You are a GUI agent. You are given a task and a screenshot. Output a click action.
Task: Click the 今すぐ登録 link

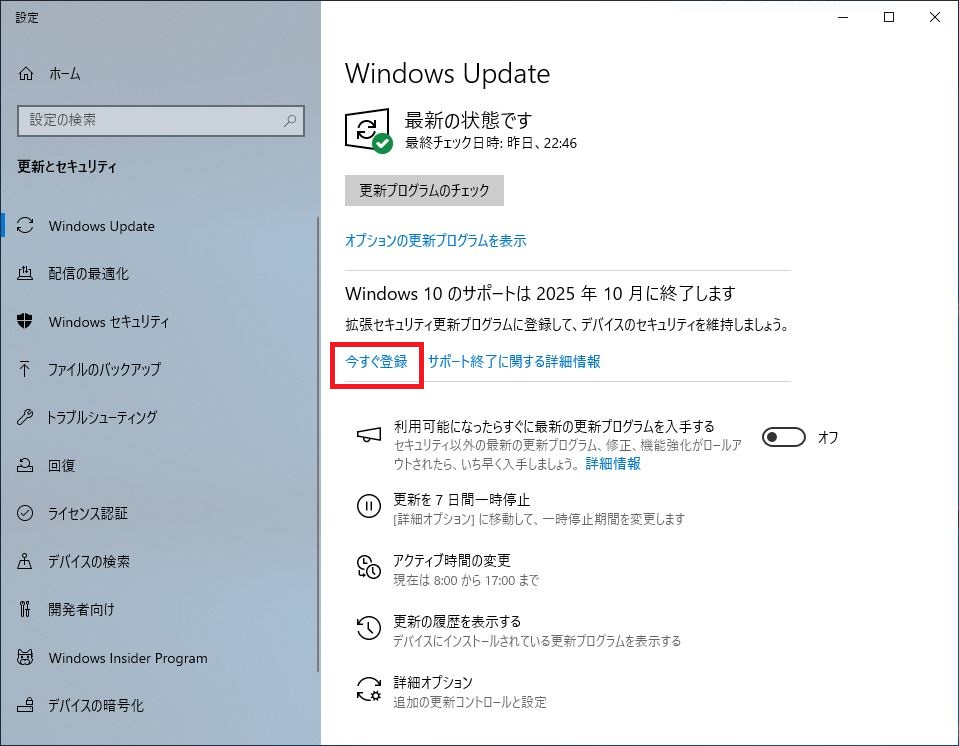click(377, 362)
